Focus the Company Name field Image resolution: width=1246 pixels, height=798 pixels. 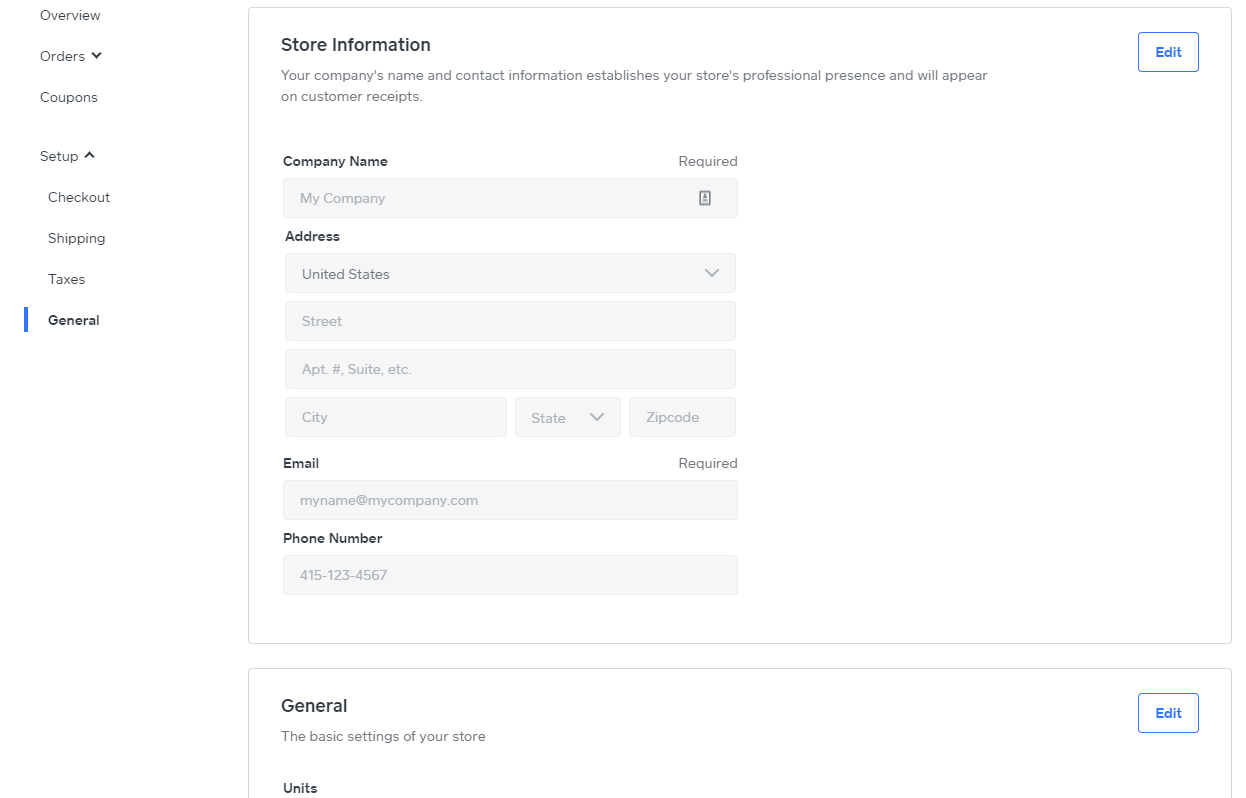pos(490,198)
